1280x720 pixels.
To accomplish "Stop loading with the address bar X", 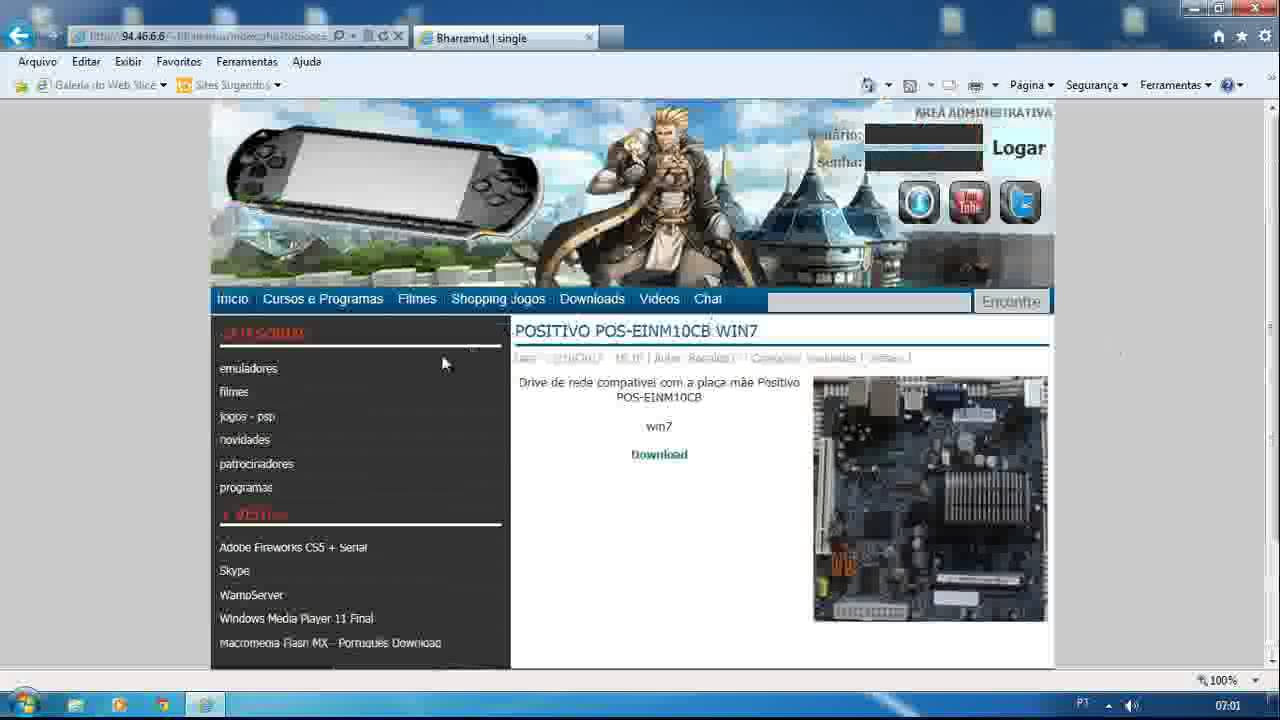I will click(x=398, y=36).
